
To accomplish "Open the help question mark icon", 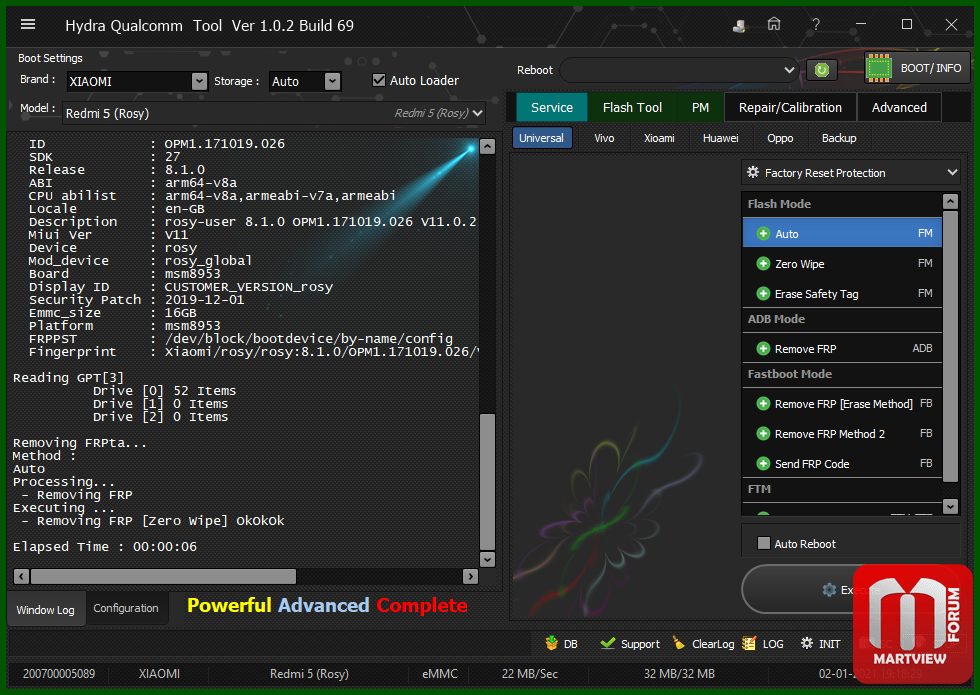I will pyautogui.click(x=816, y=24).
